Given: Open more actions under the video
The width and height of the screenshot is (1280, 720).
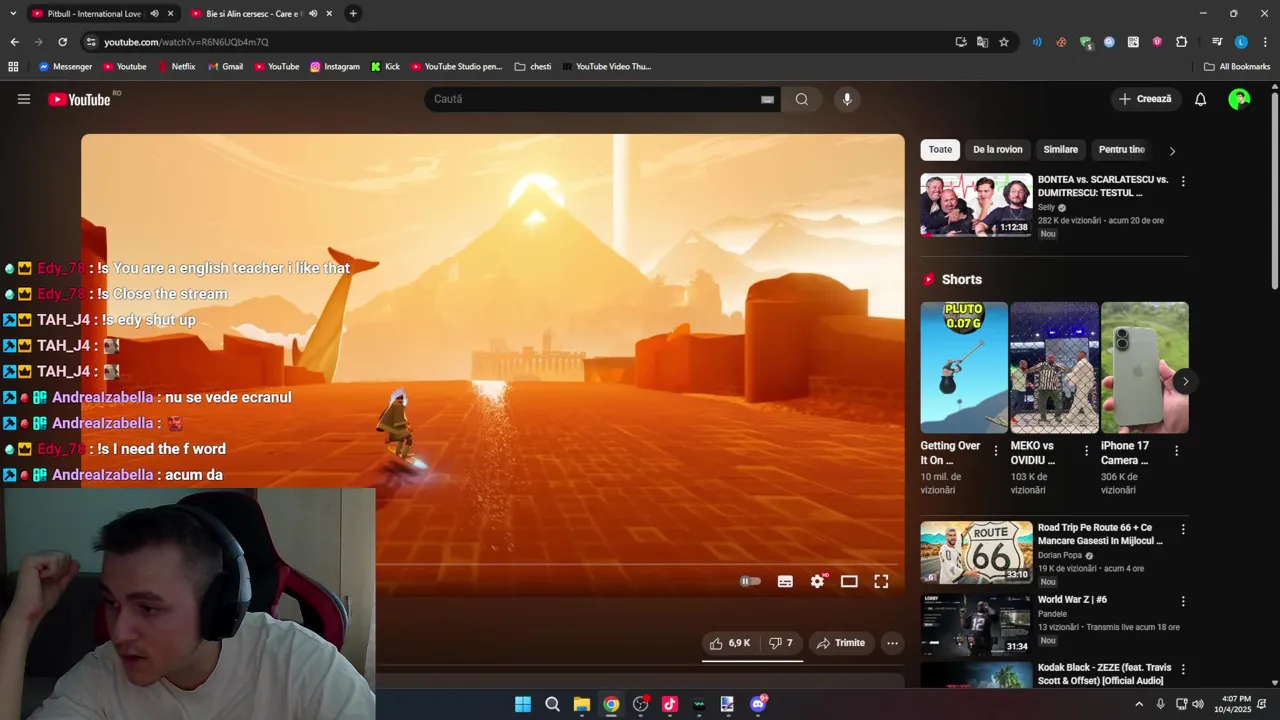Looking at the screenshot, I should [x=892, y=643].
